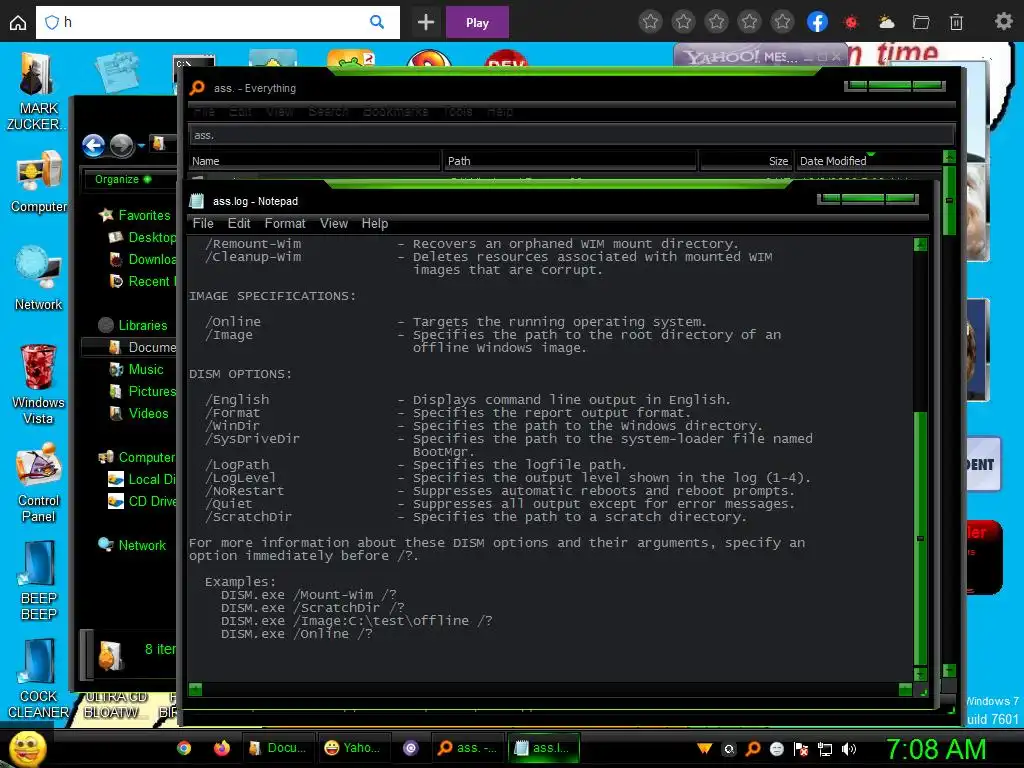Click the Yahoo Messenger window title bar

pyautogui.click(x=762, y=56)
